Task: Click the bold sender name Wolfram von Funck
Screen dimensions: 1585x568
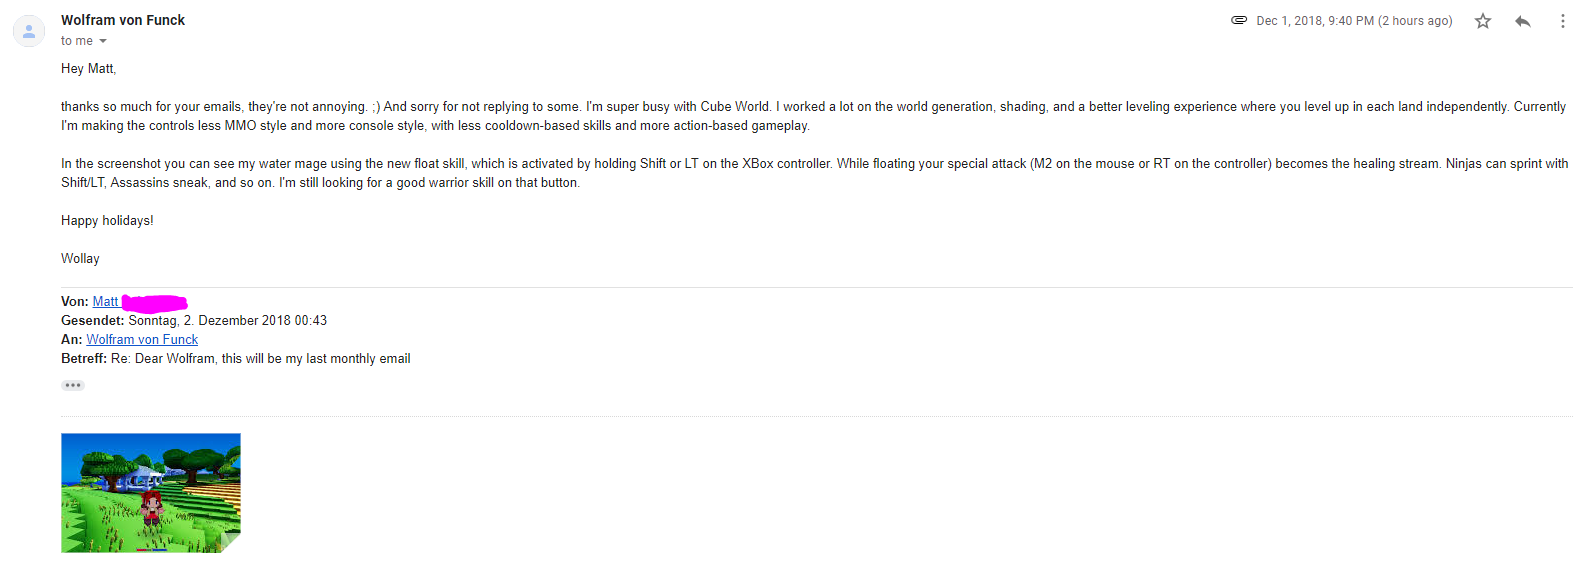Action: [x=123, y=20]
